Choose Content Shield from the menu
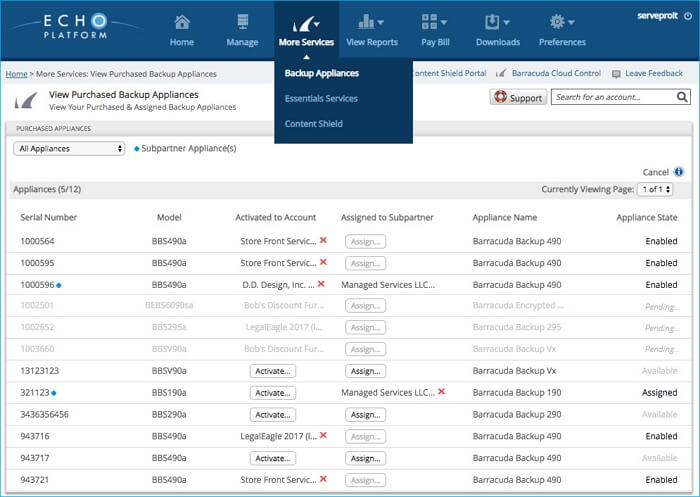This screenshot has height=497, width=700. [313, 124]
